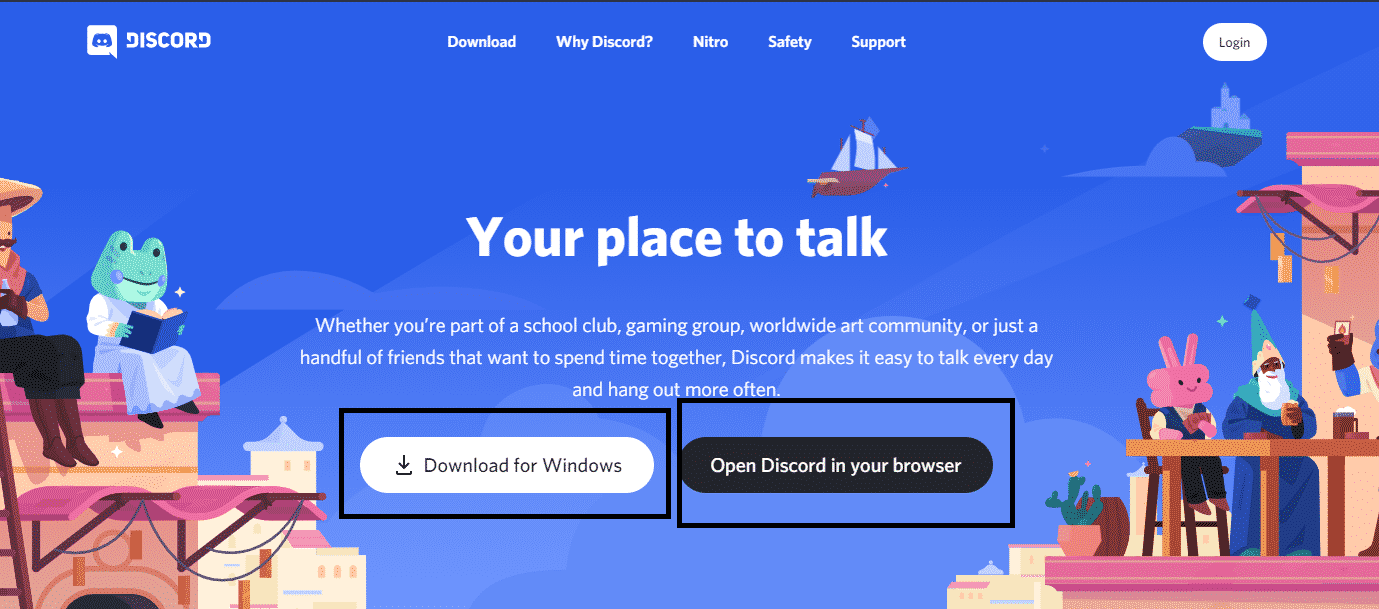This screenshot has width=1379, height=609.
Task: Click the Your place to talk headline
Action: (677, 237)
